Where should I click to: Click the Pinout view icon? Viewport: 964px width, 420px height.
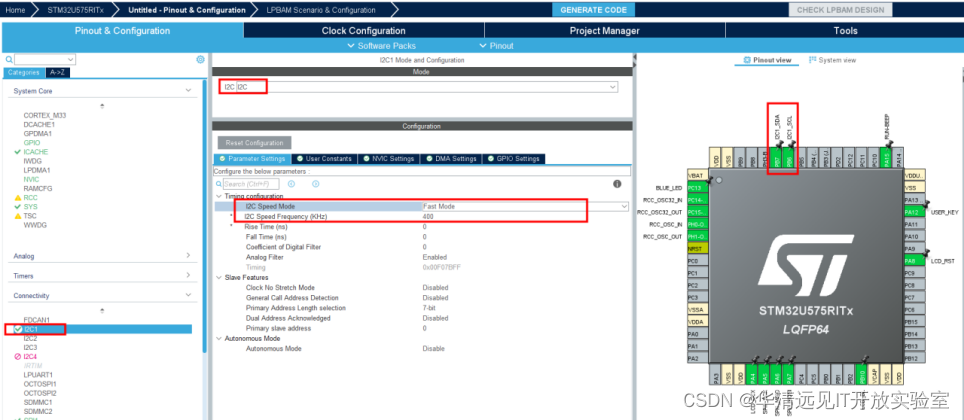pyautogui.click(x=747, y=60)
